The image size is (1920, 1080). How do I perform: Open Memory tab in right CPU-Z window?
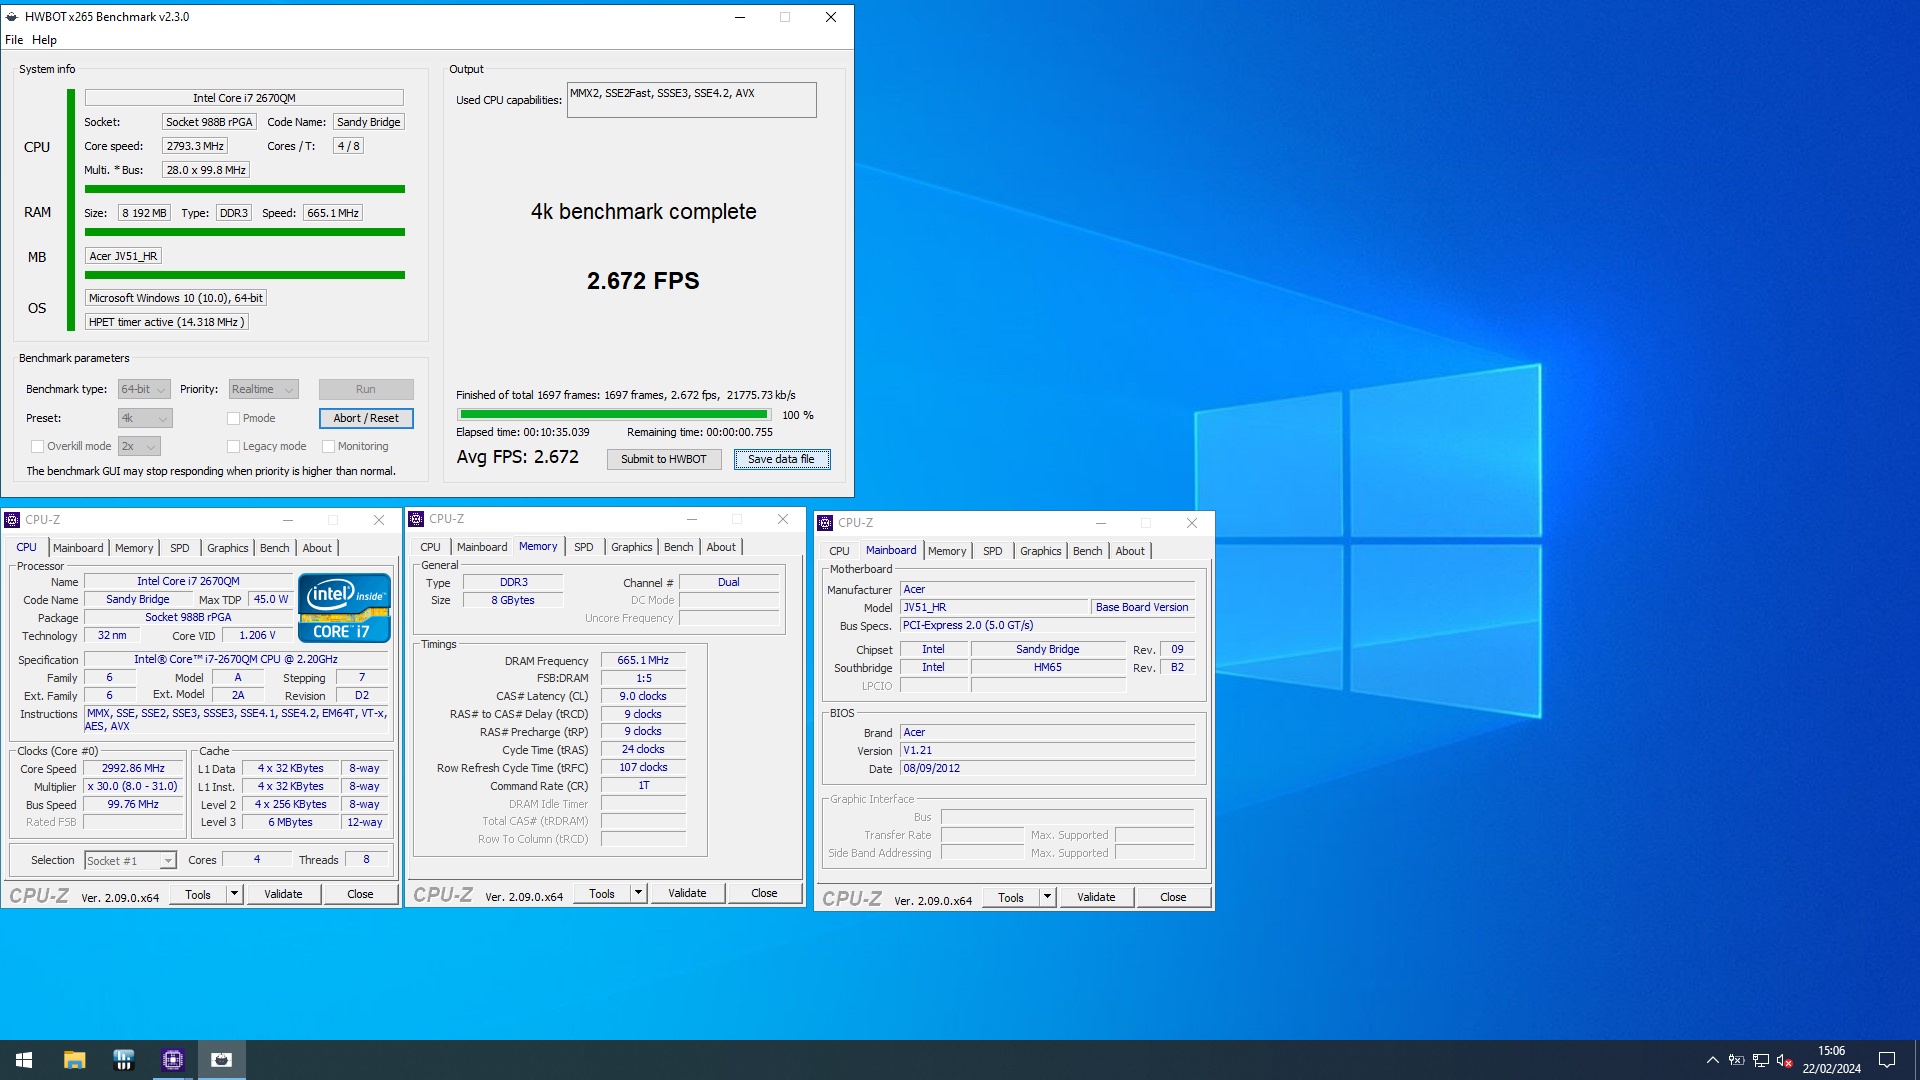pos(947,551)
